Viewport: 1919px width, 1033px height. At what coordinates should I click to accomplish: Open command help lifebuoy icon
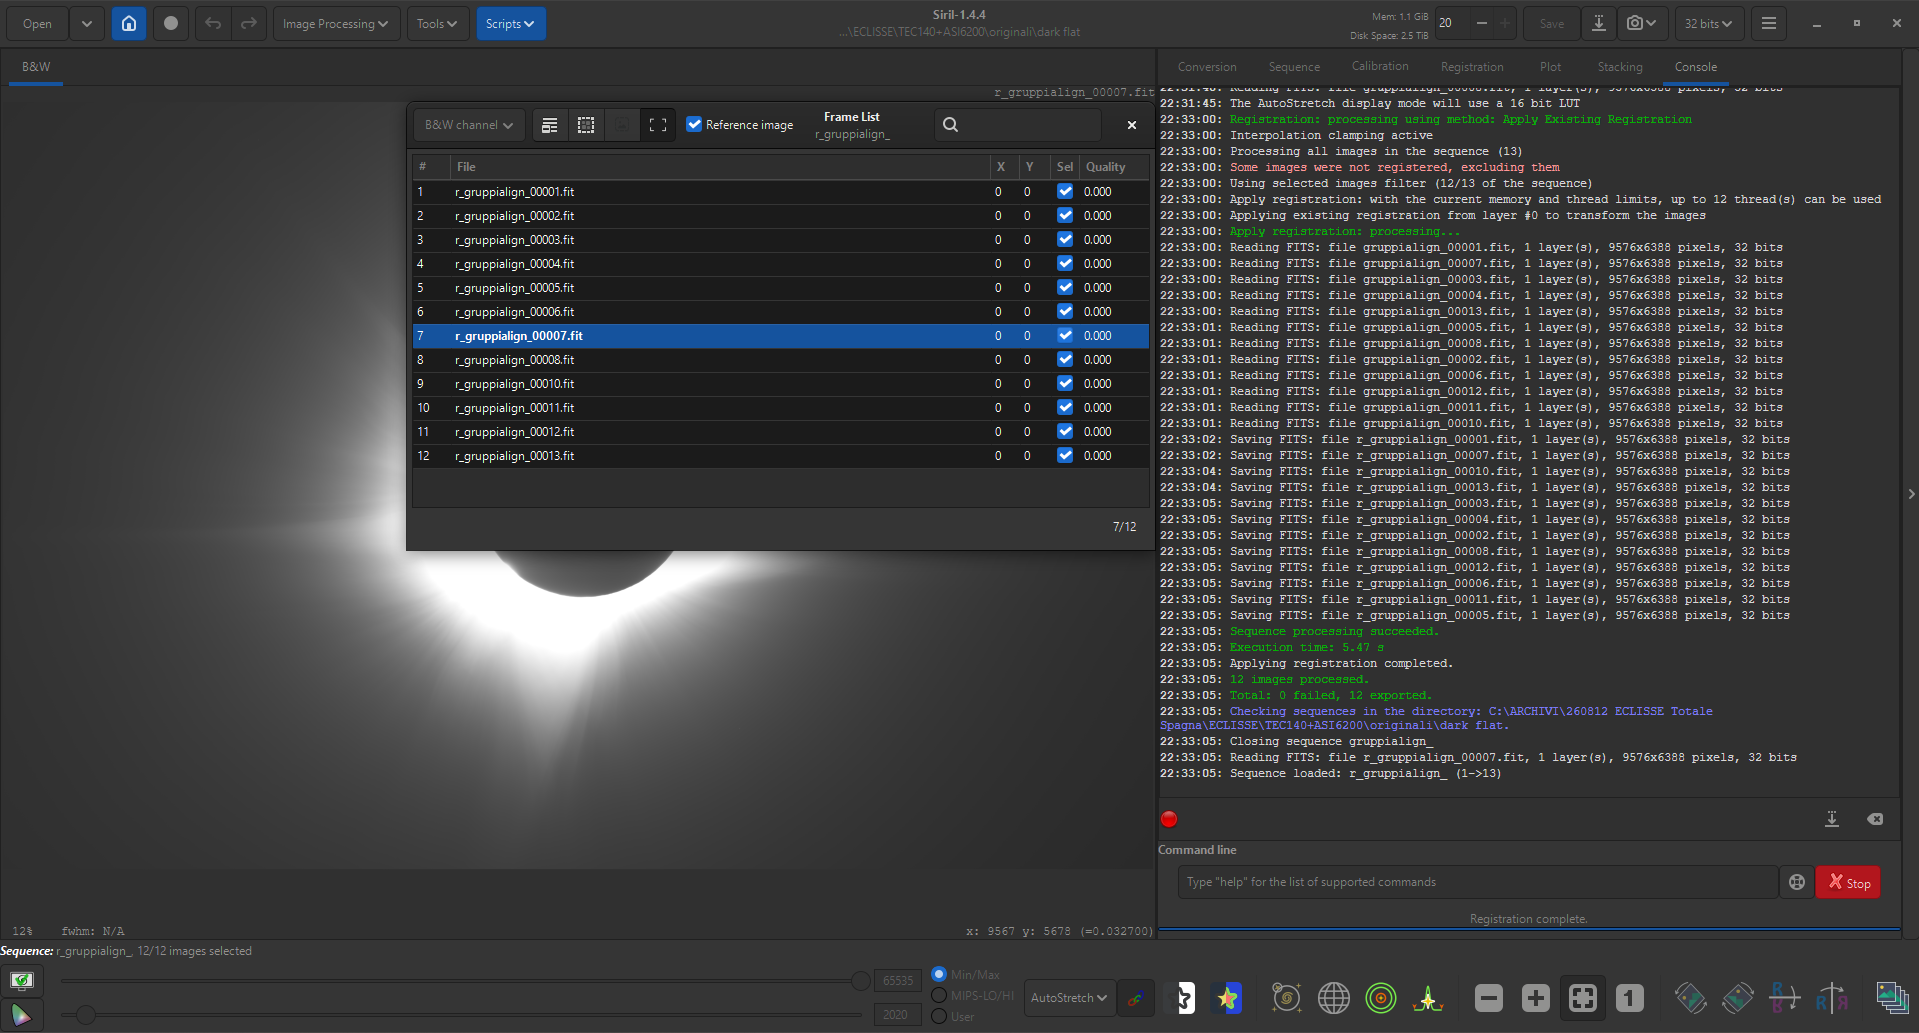tap(1797, 882)
